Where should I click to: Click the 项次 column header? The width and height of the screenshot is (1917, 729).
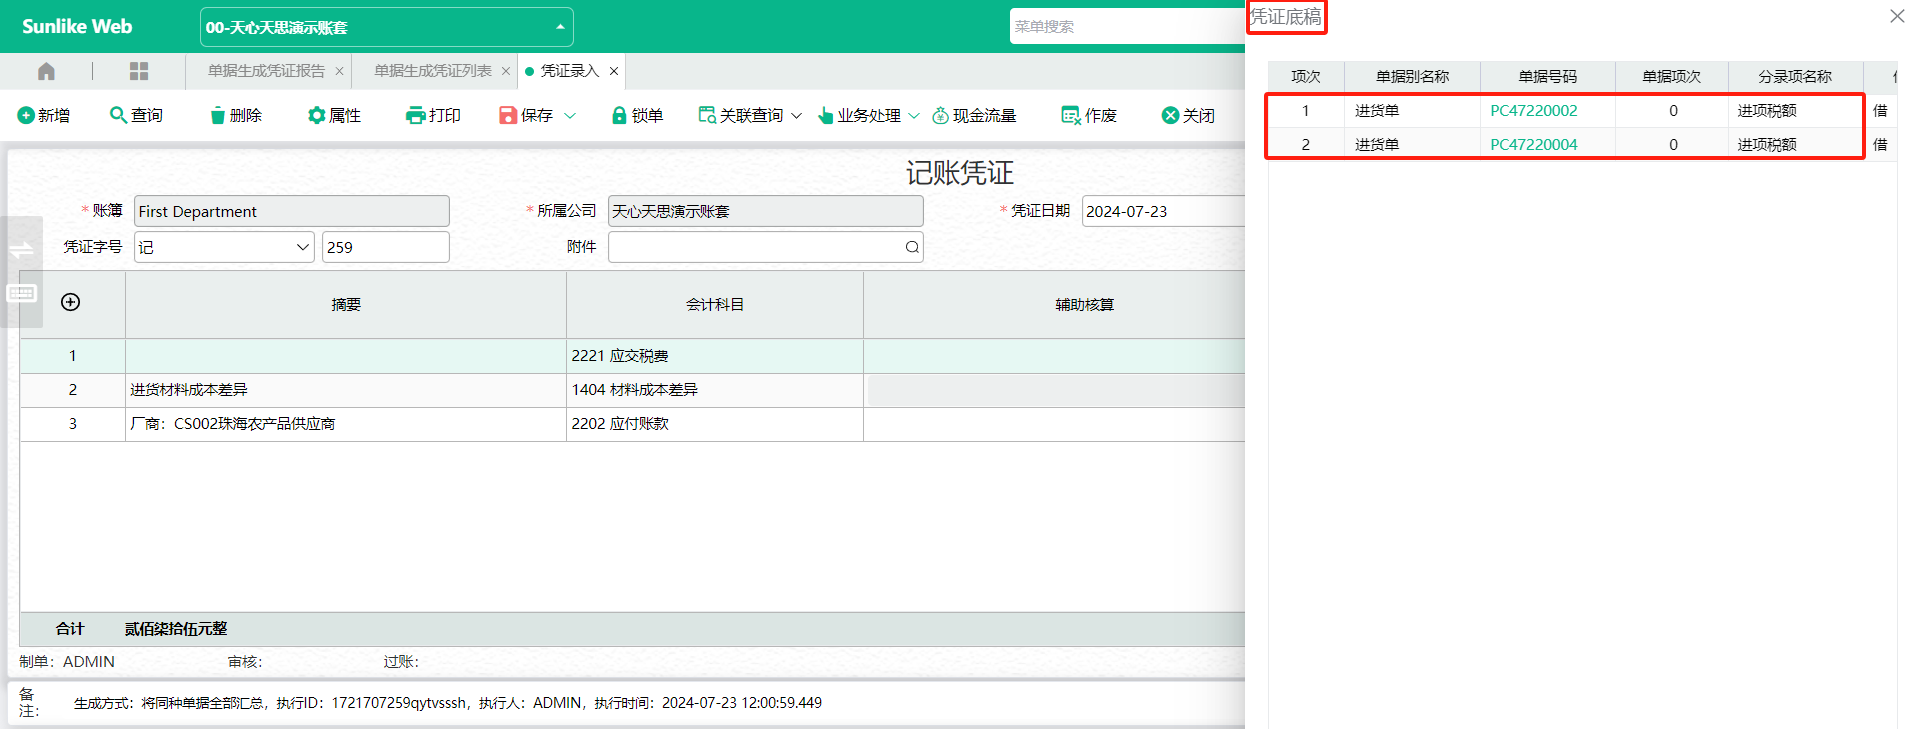[x=1306, y=77]
